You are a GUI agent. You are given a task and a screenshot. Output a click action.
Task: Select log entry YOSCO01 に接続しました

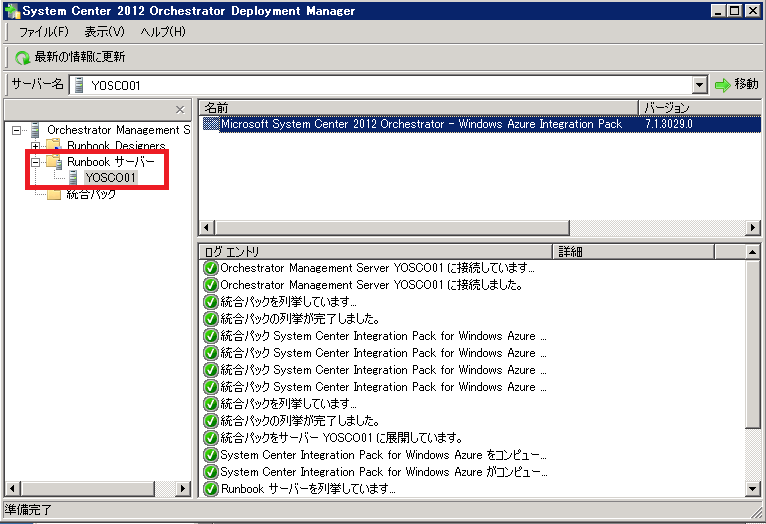371,285
